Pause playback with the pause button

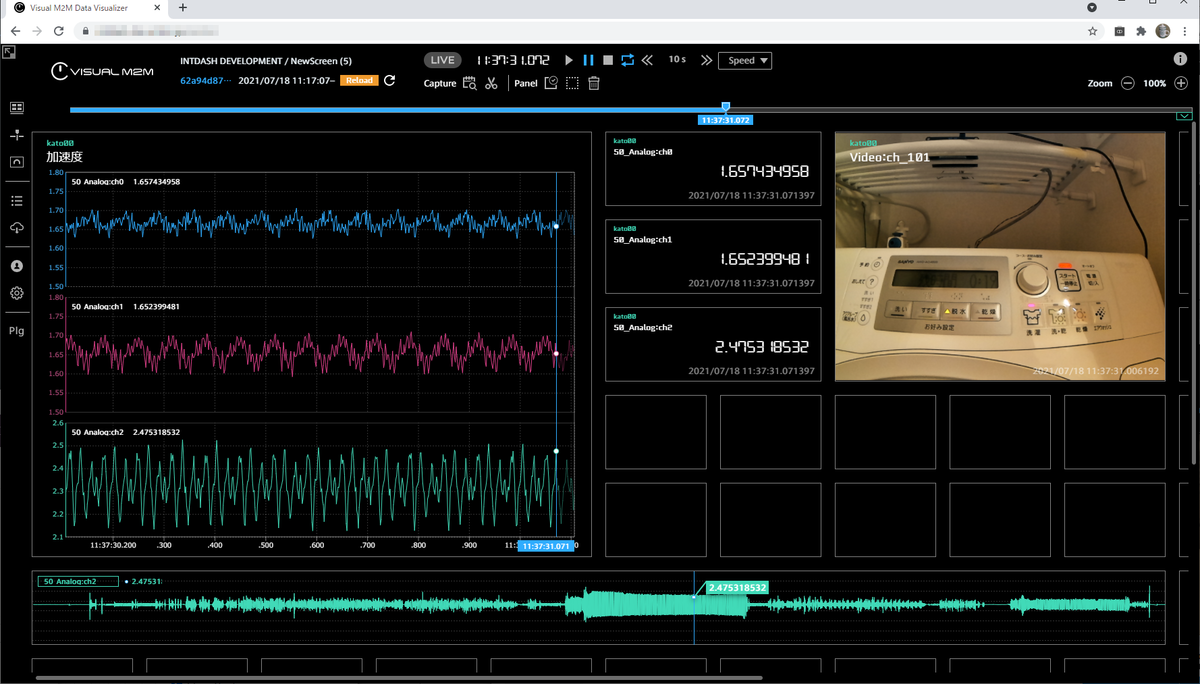point(588,61)
